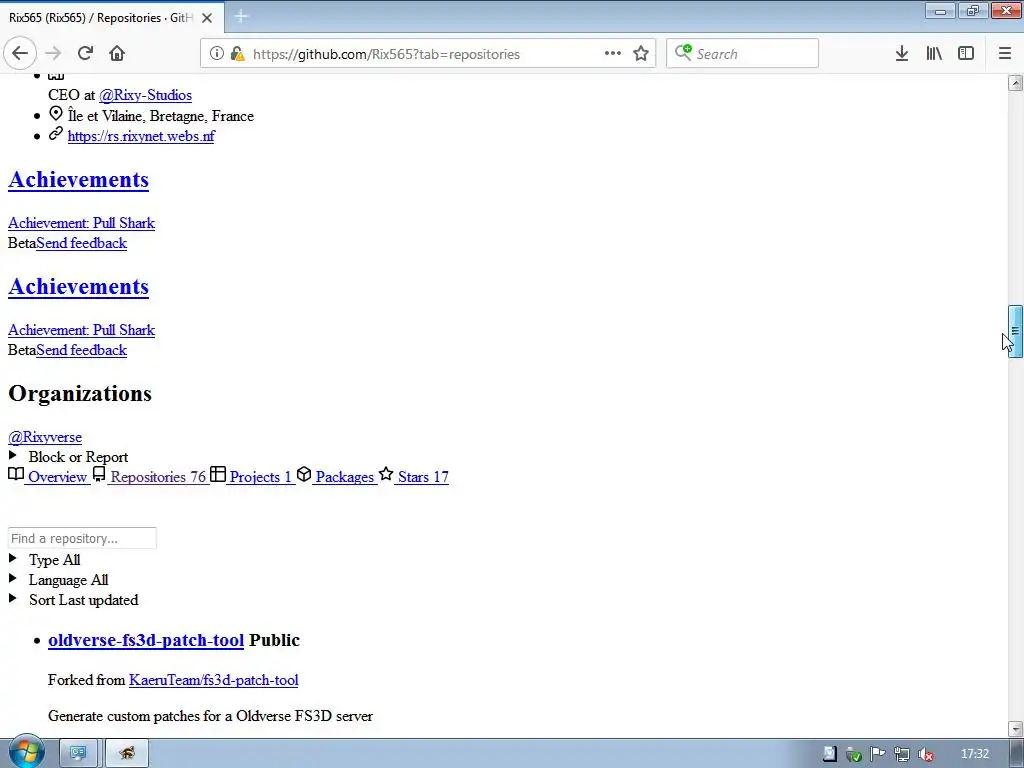Screen dimensions: 1024x768
Task: Click the Rix565 Repositories browser tab
Action: coord(112,18)
